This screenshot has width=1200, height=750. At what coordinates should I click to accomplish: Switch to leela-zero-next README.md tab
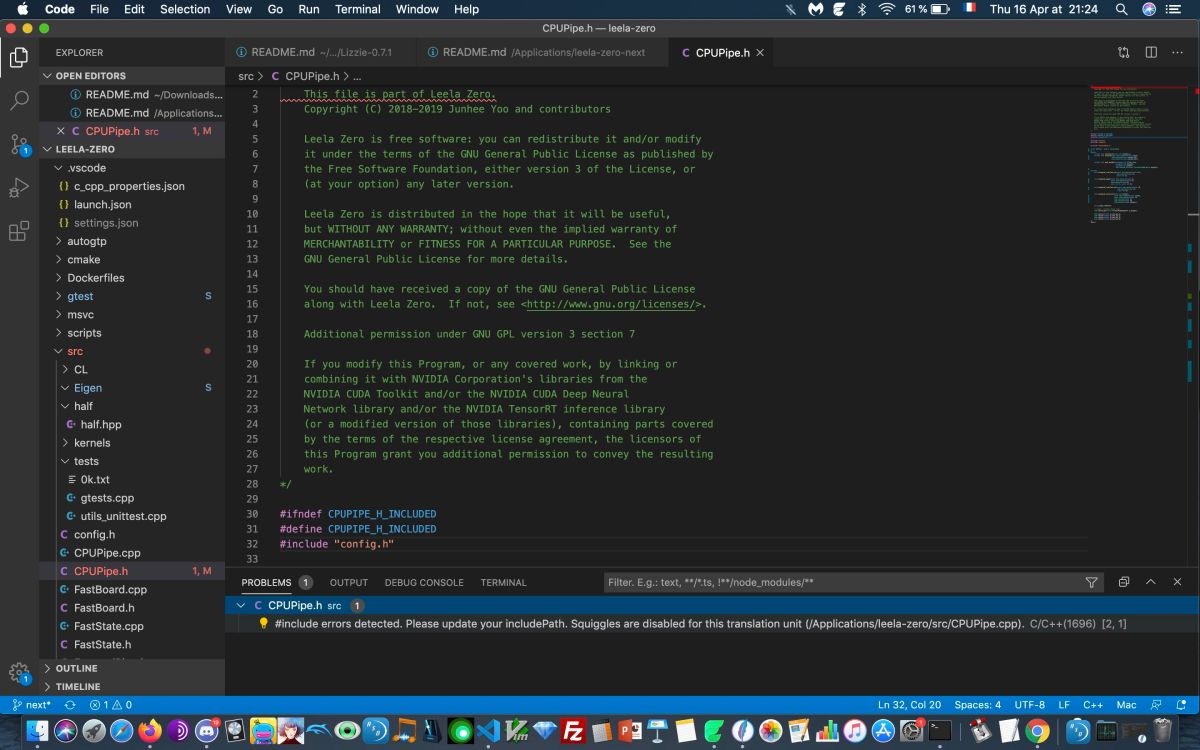tap(543, 52)
